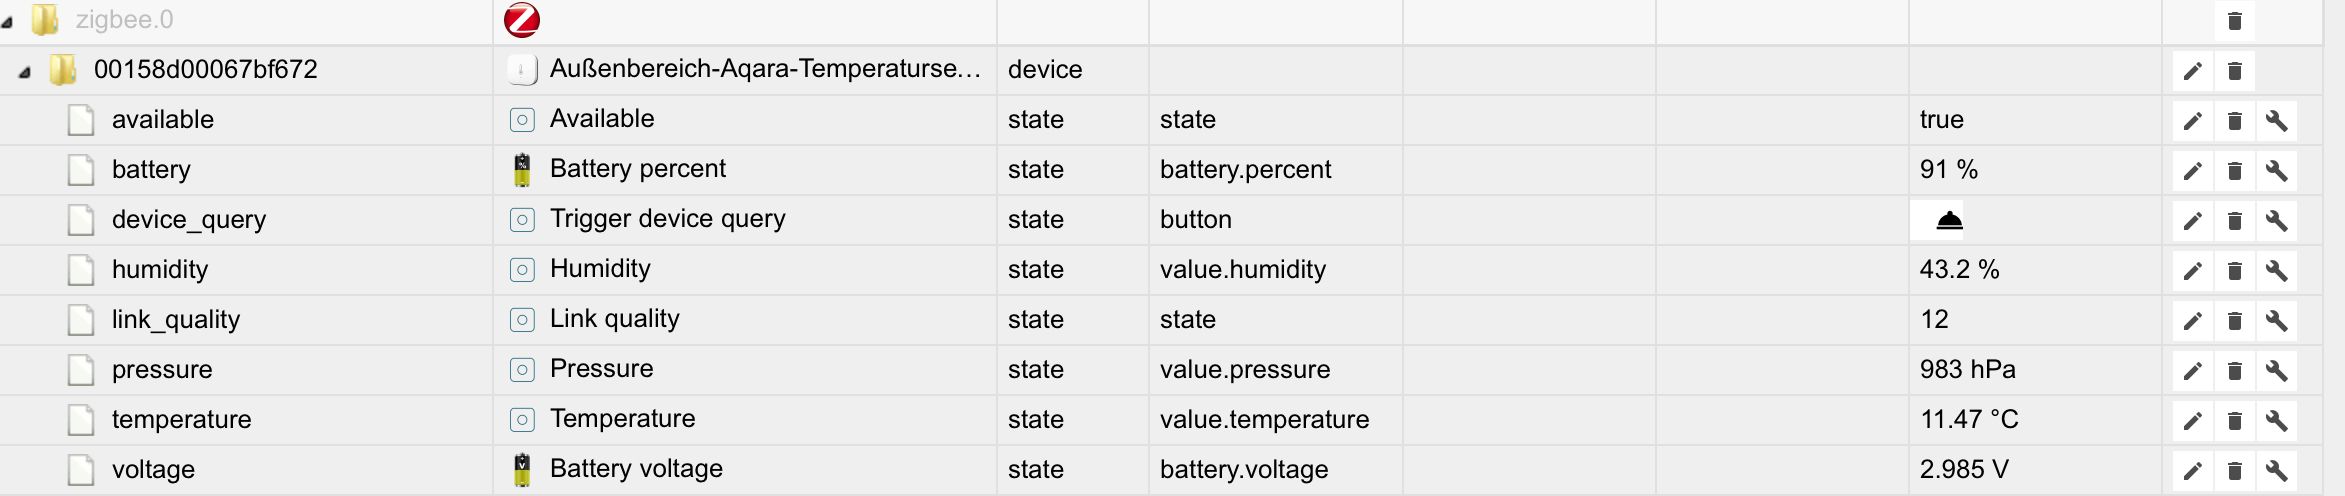Collapse the zigbee.0 tree node
2345x496 pixels.
coord(8,21)
